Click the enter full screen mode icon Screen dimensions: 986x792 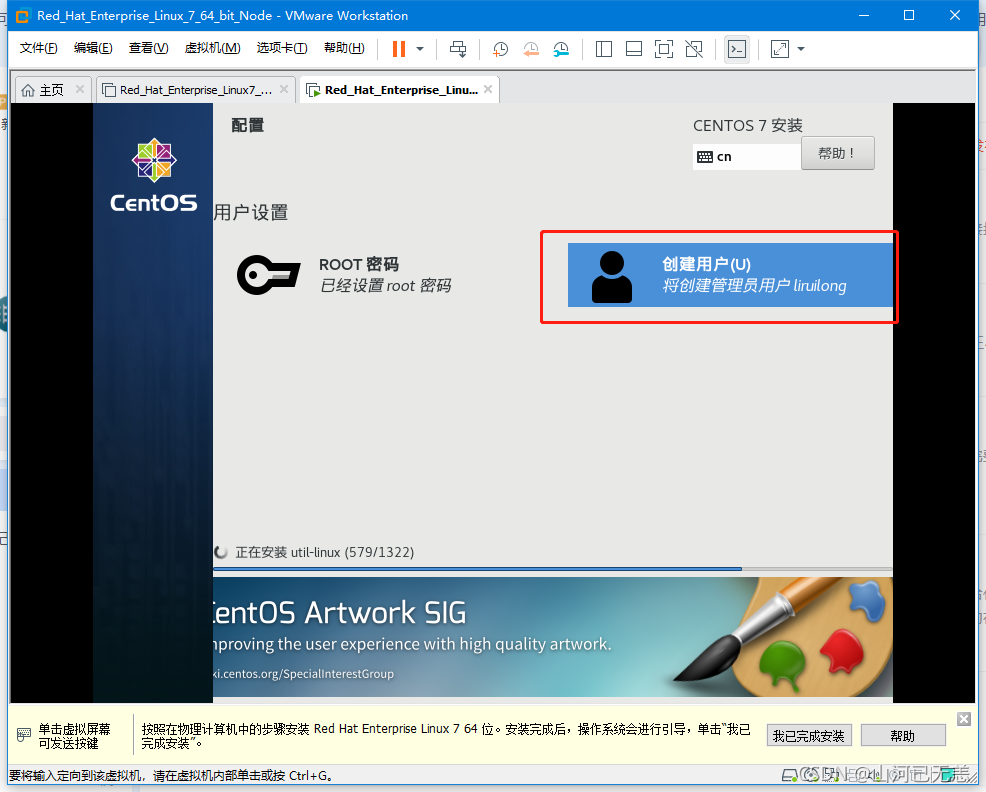coord(664,49)
